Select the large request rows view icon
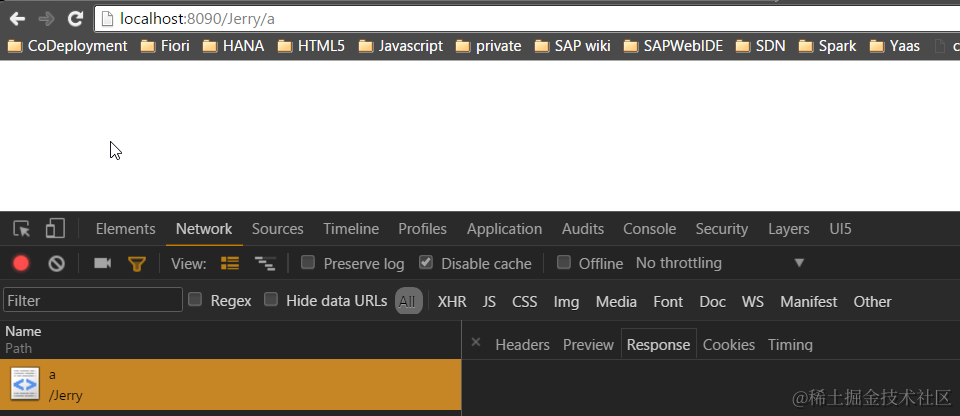 tap(230, 263)
